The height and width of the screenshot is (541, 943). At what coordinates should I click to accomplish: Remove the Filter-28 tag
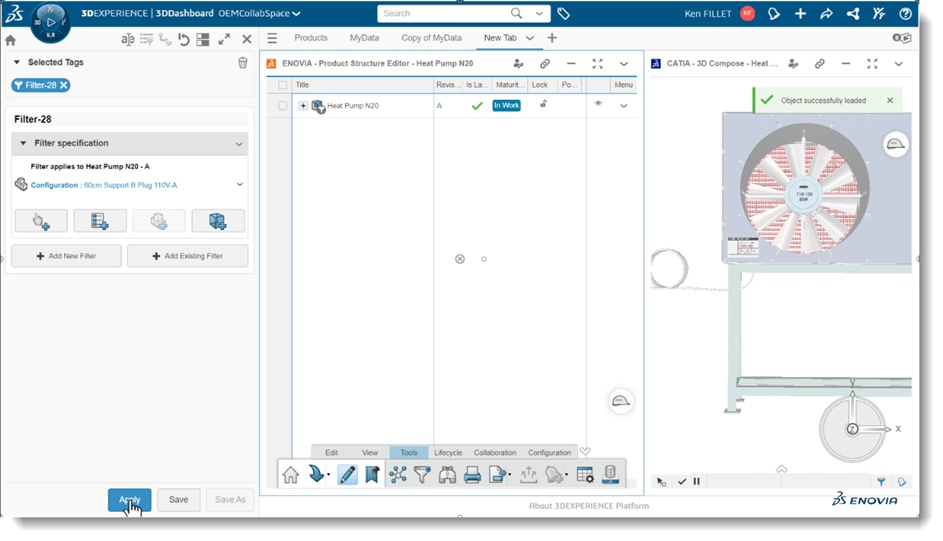[64, 85]
